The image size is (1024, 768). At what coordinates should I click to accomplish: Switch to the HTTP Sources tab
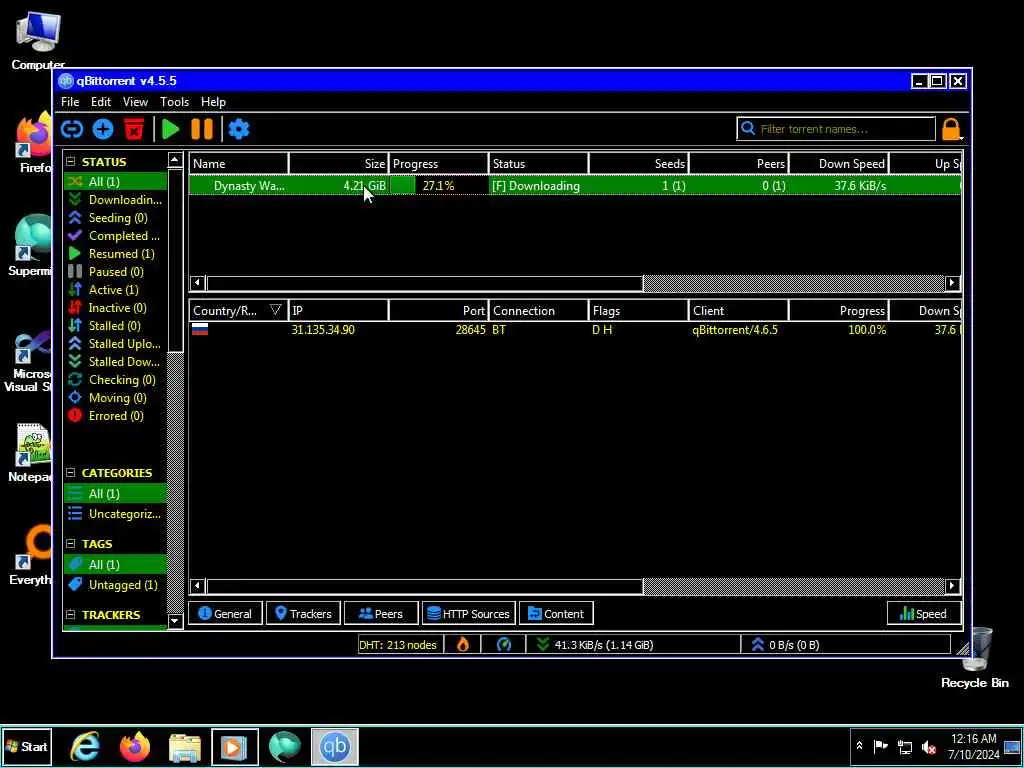pos(469,614)
